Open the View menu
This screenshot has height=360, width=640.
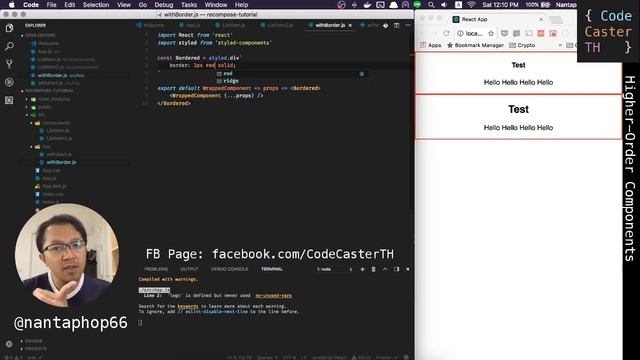tap(124, 5)
